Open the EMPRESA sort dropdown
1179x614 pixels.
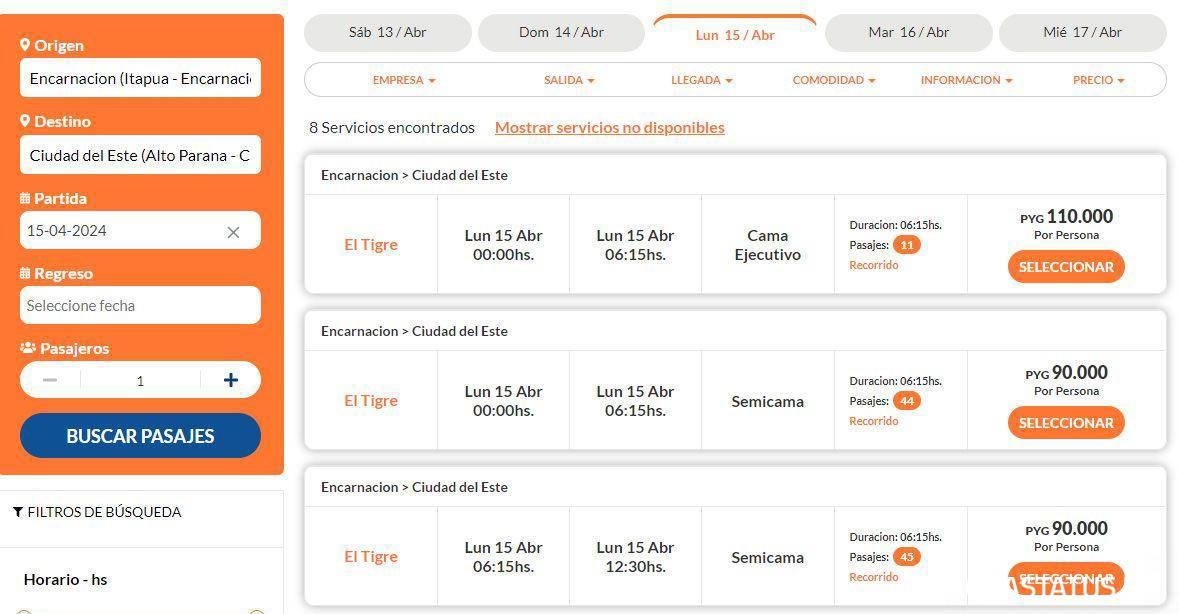click(404, 80)
